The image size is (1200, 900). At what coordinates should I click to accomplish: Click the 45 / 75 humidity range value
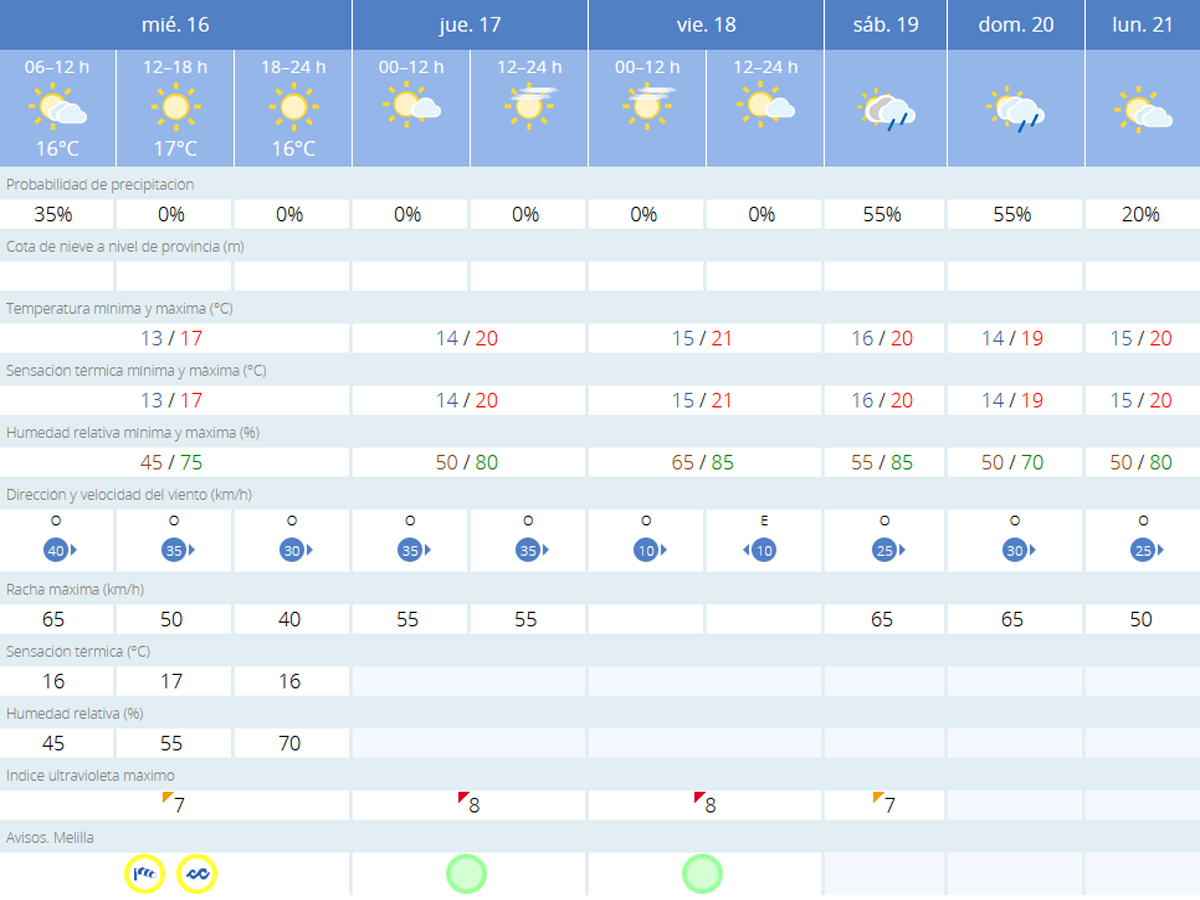171,462
